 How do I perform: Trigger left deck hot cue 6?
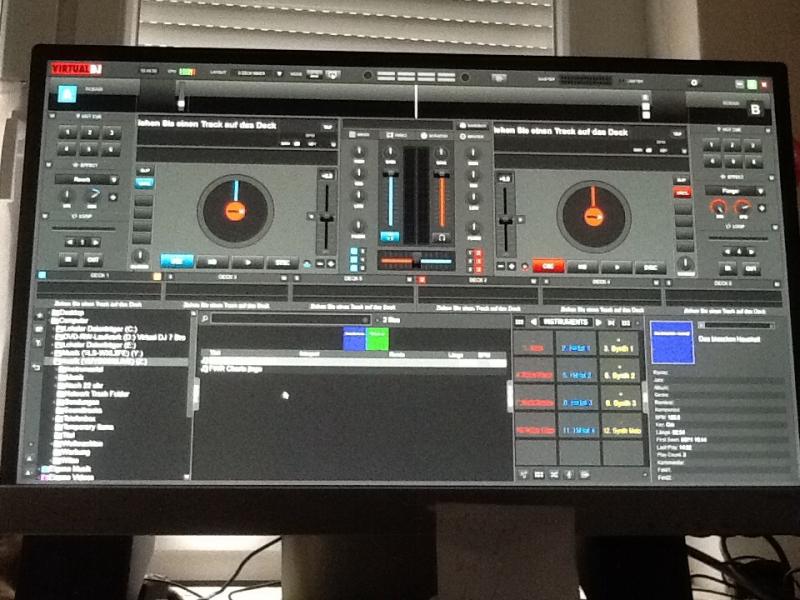(111, 149)
